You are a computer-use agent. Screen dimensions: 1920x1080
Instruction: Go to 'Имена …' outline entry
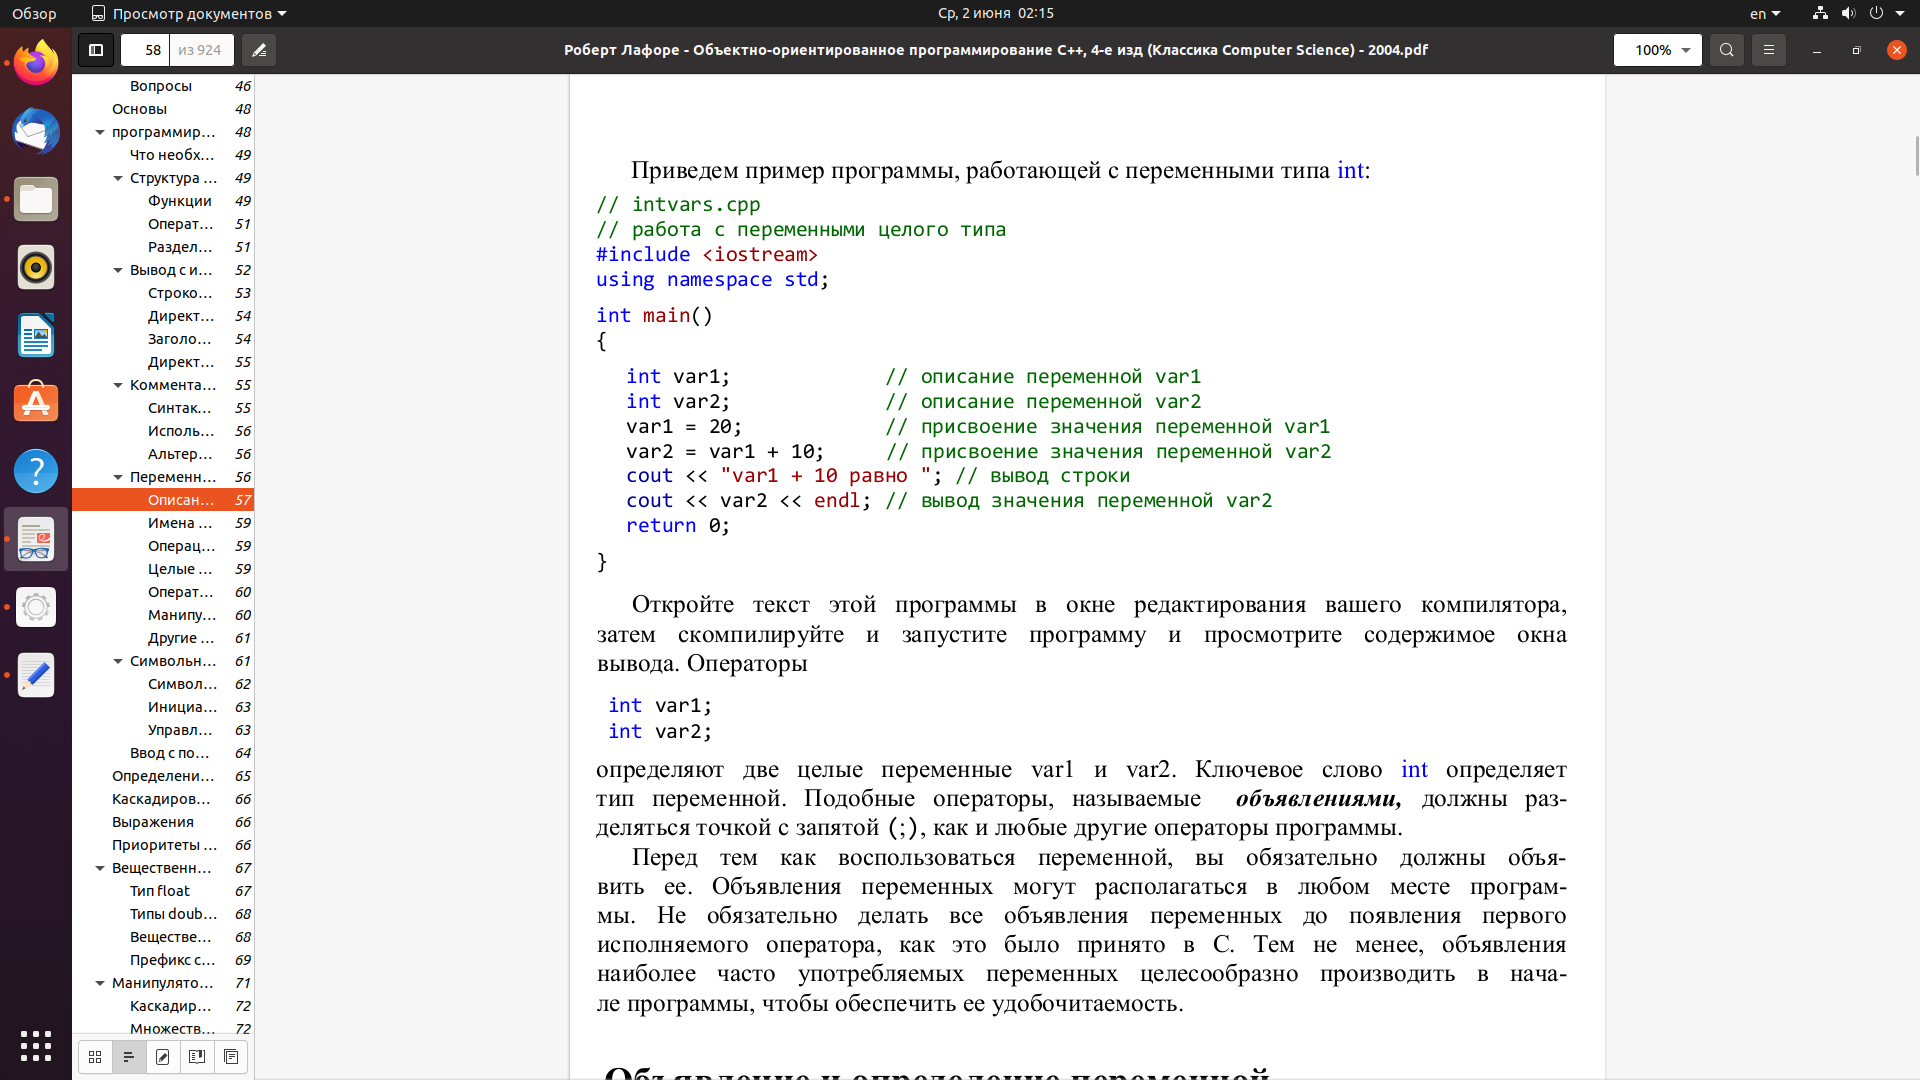163,523
